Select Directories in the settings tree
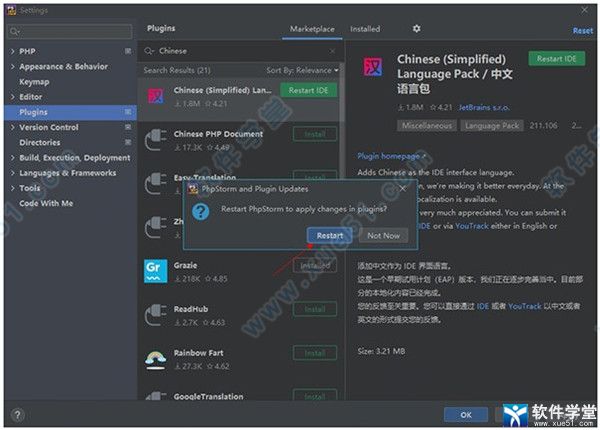 click(x=40, y=143)
